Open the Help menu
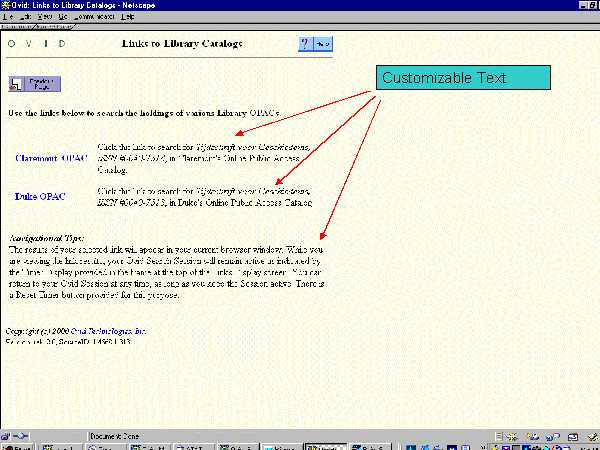 tap(127, 17)
